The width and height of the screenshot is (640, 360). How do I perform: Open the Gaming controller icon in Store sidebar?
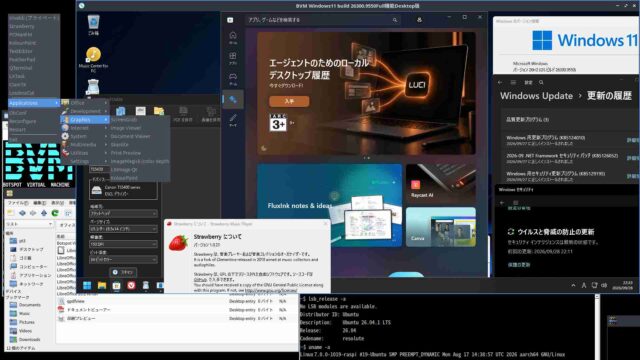(x=233, y=79)
